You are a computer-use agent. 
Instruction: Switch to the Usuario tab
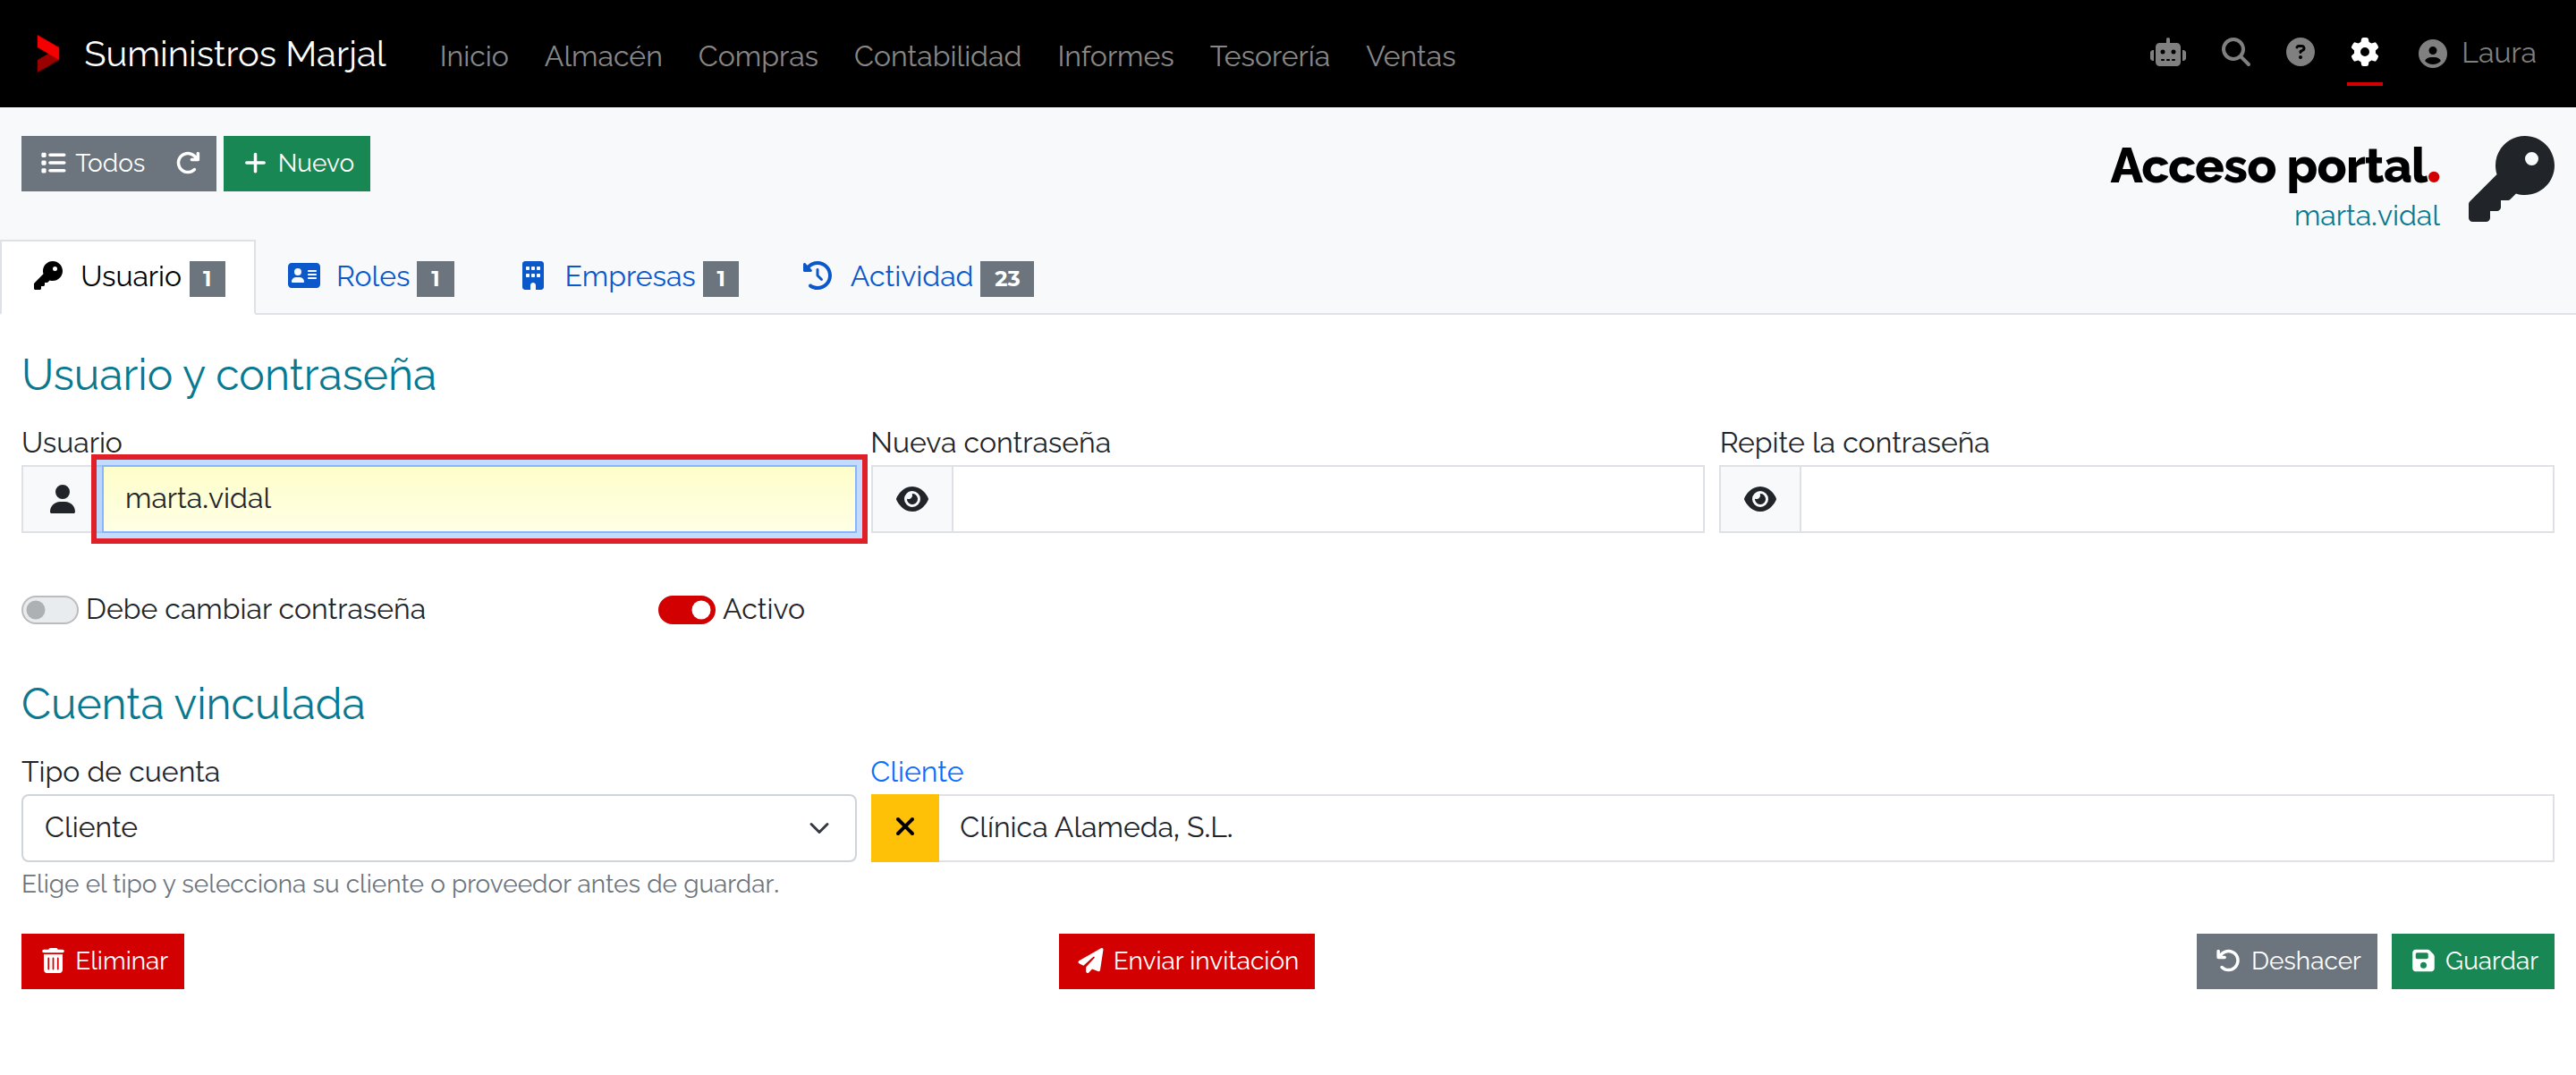click(129, 276)
